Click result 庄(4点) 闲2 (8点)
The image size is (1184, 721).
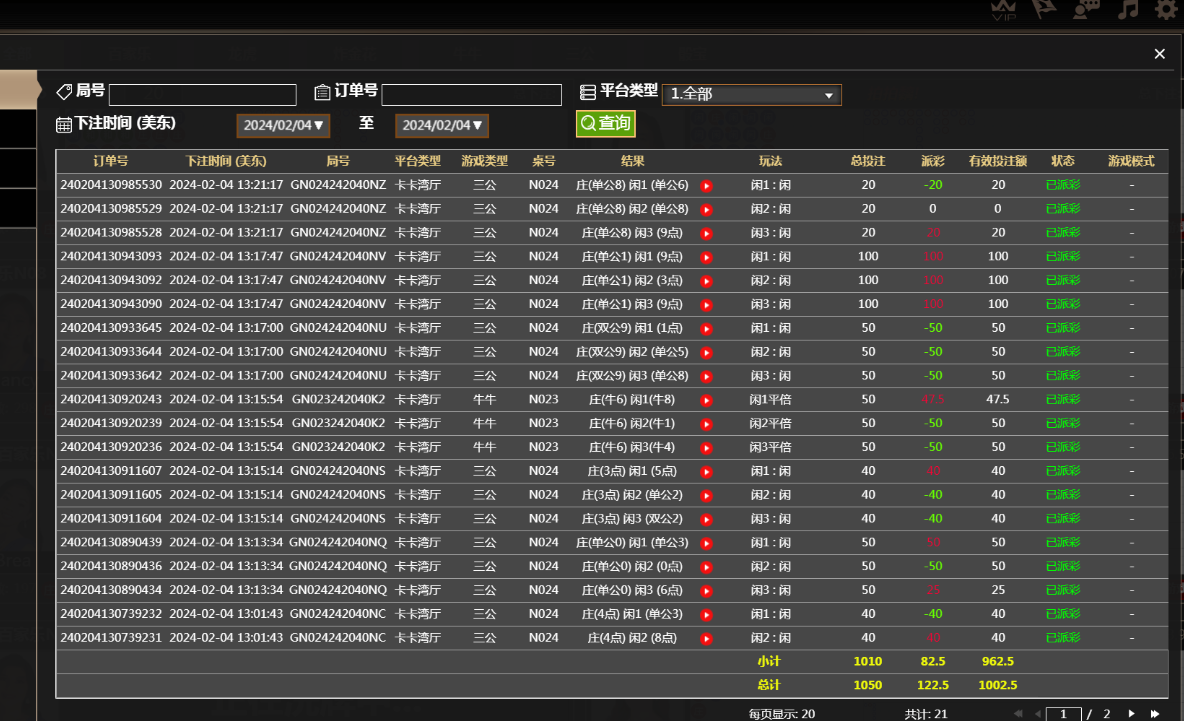pos(632,638)
